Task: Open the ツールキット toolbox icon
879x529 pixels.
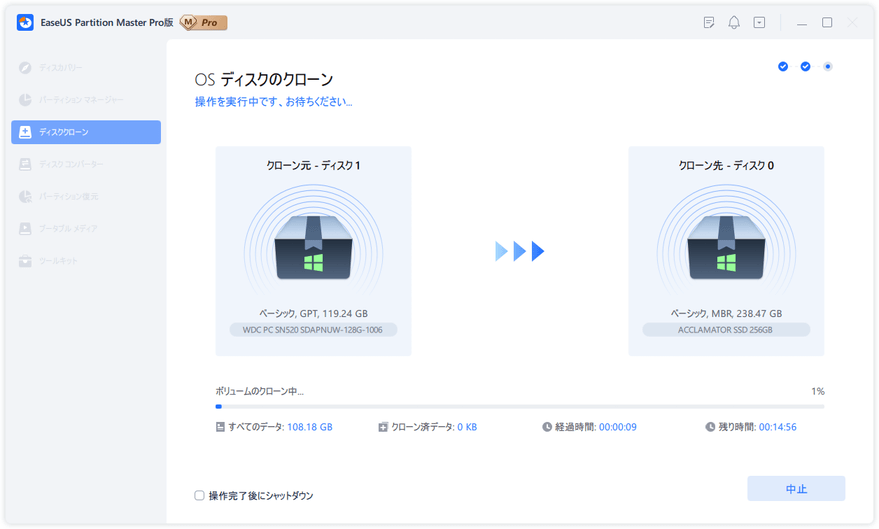Action: 26,261
